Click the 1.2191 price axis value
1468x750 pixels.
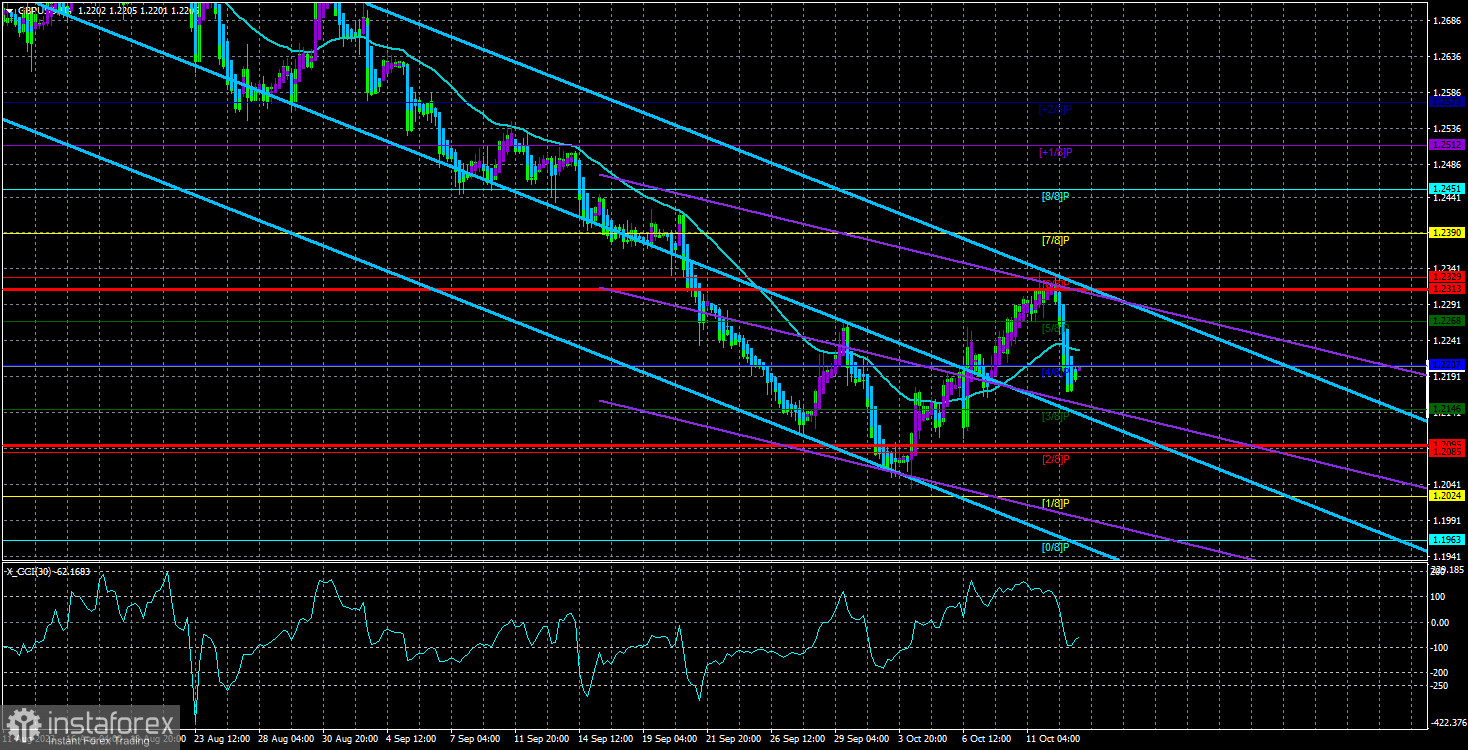[x=1447, y=377]
